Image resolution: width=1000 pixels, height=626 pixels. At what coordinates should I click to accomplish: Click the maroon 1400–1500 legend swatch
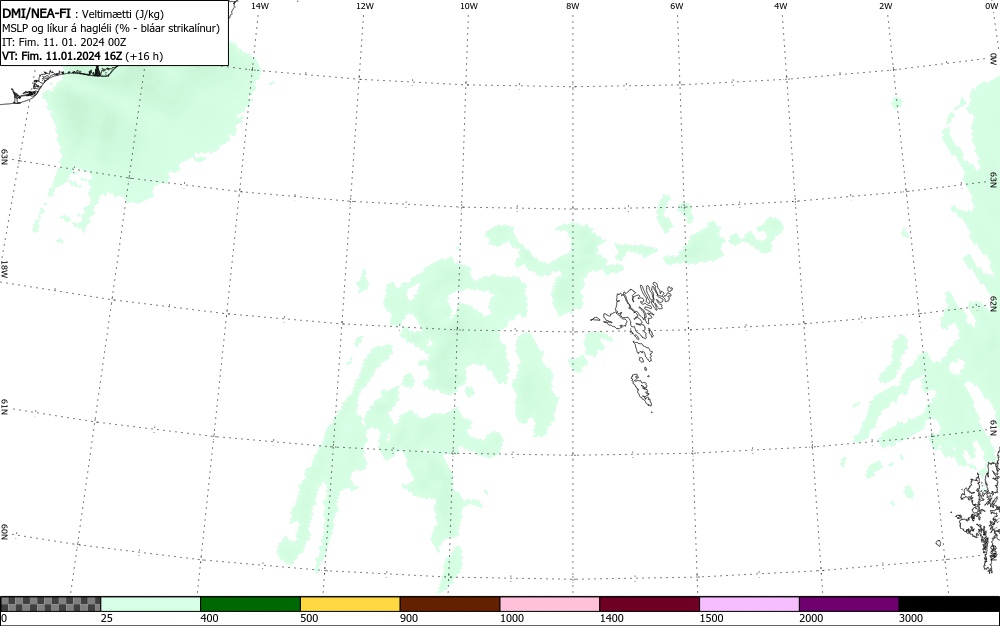649,604
